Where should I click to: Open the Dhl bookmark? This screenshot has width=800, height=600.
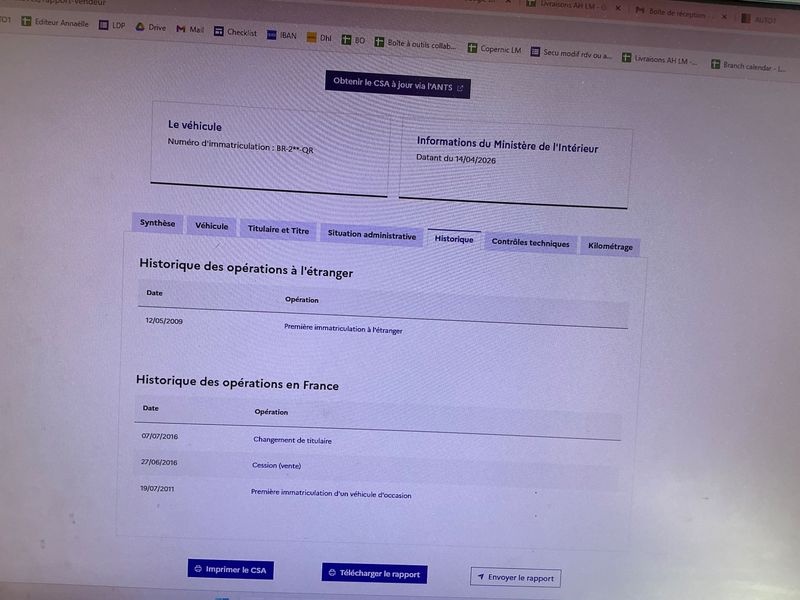click(x=319, y=38)
